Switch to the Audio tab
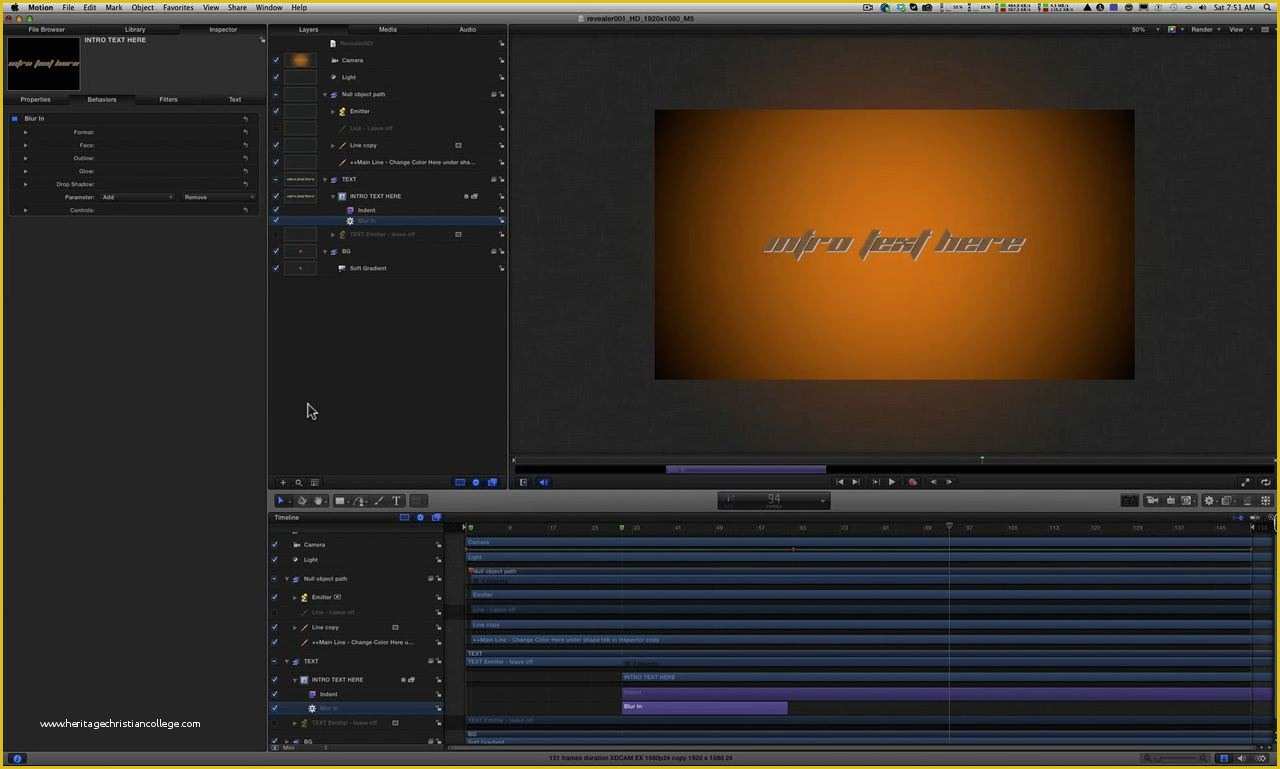Viewport: 1280px width, 769px height. pos(467,29)
